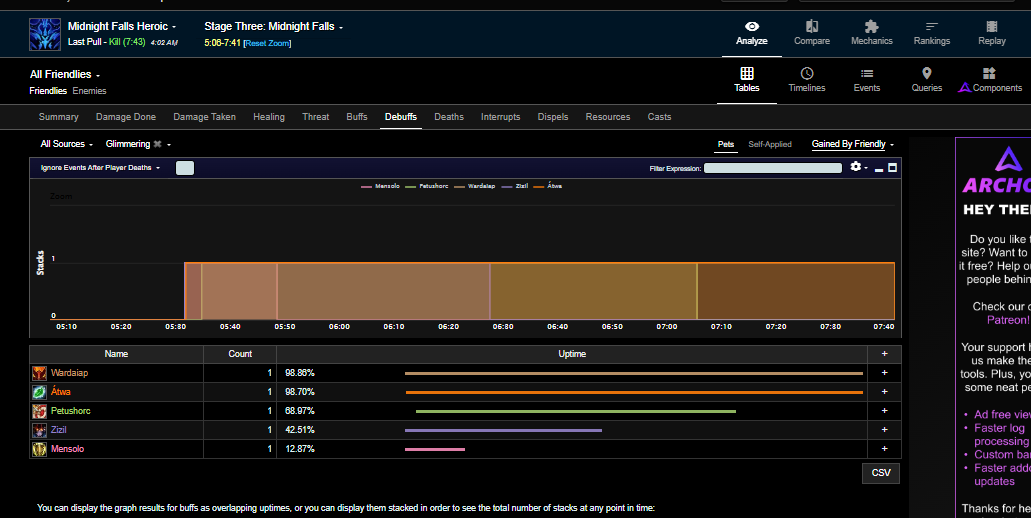
Task: Expand Ignore Events After Player Deaths dropdown
Action: [x=99, y=168]
